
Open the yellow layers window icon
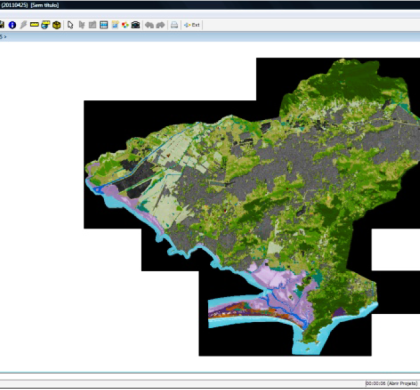coord(45,25)
